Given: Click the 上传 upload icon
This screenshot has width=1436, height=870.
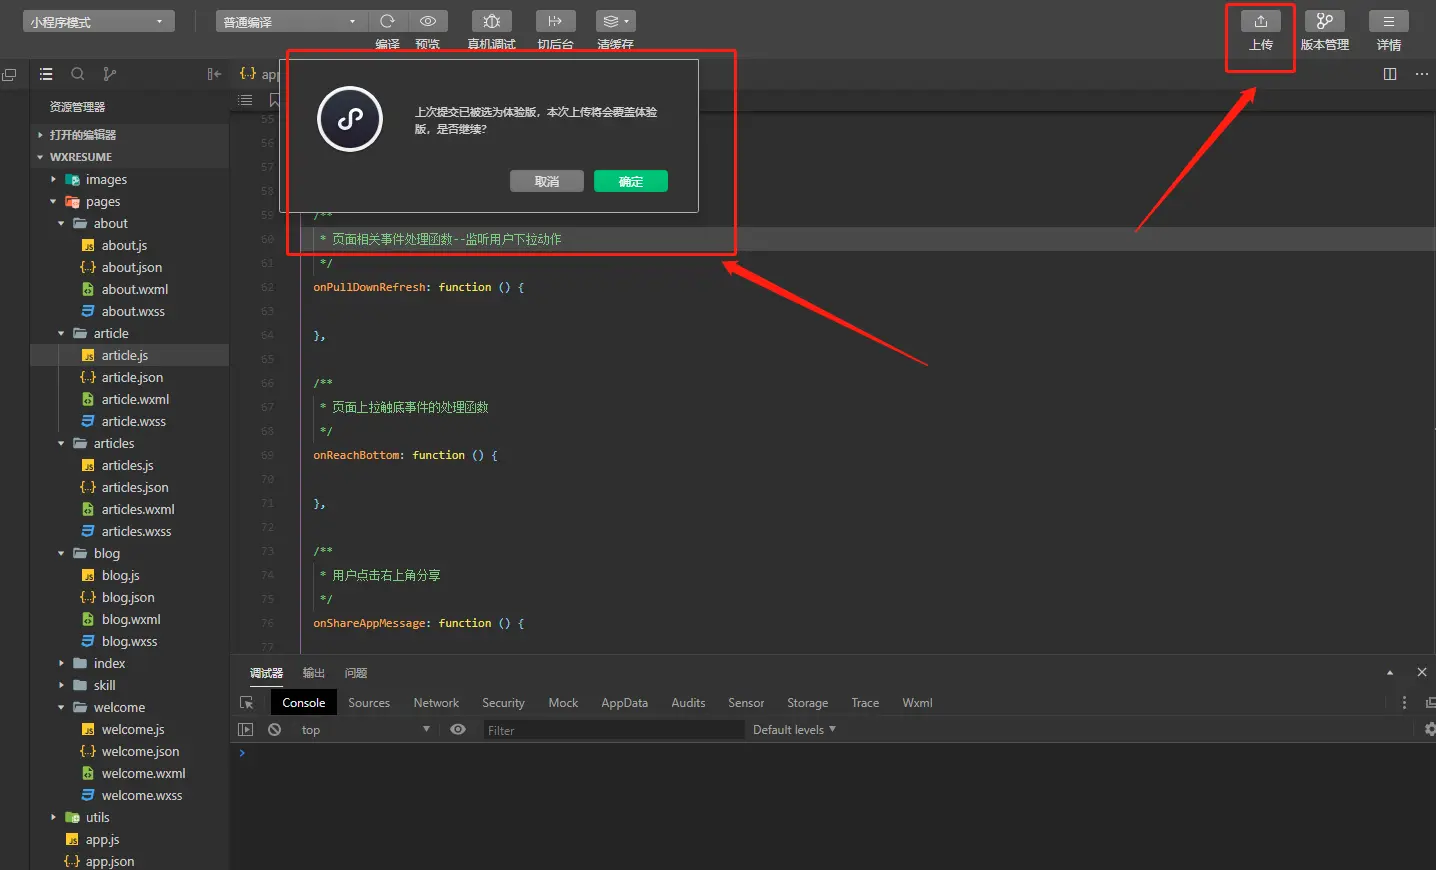Looking at the screenshot, I should coord(1261,21).
